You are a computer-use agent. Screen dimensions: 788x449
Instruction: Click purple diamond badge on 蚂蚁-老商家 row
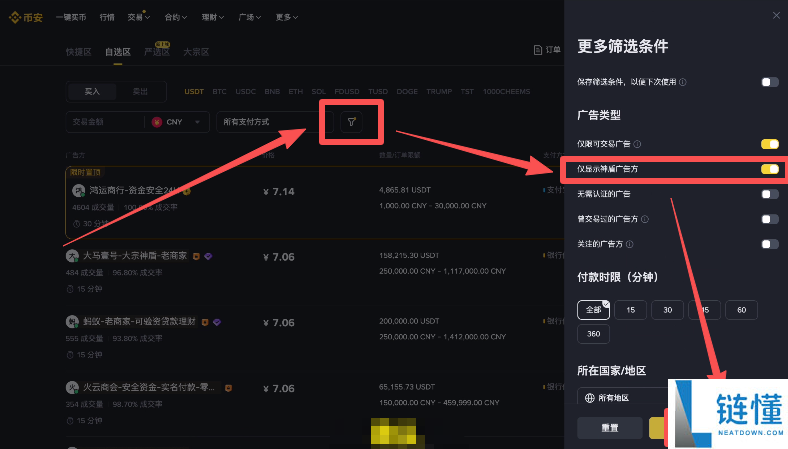(217, 322)
